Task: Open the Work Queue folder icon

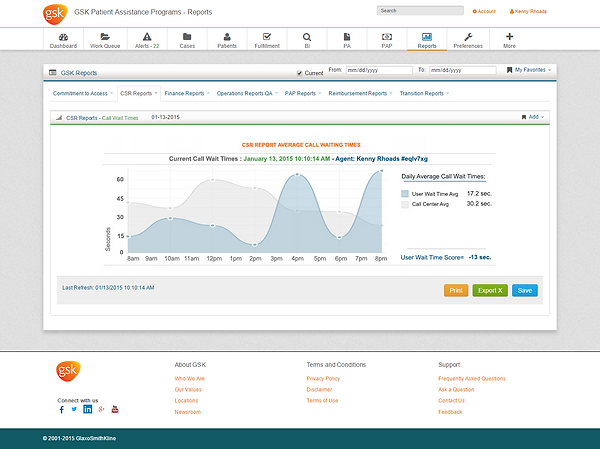Action: tap(105, 37)
